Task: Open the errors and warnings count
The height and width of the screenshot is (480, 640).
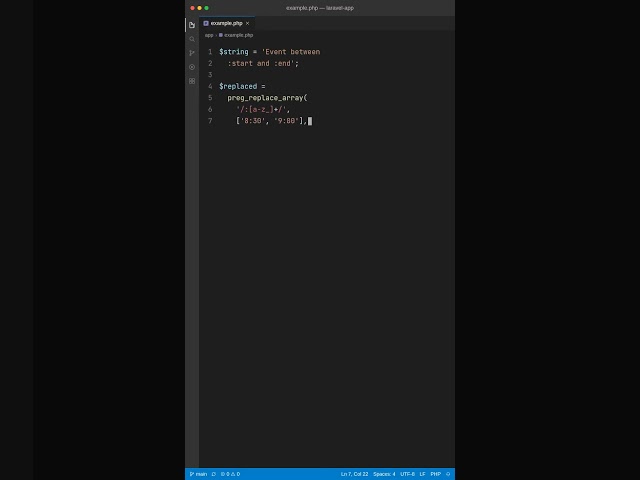Action: [230, 474]
